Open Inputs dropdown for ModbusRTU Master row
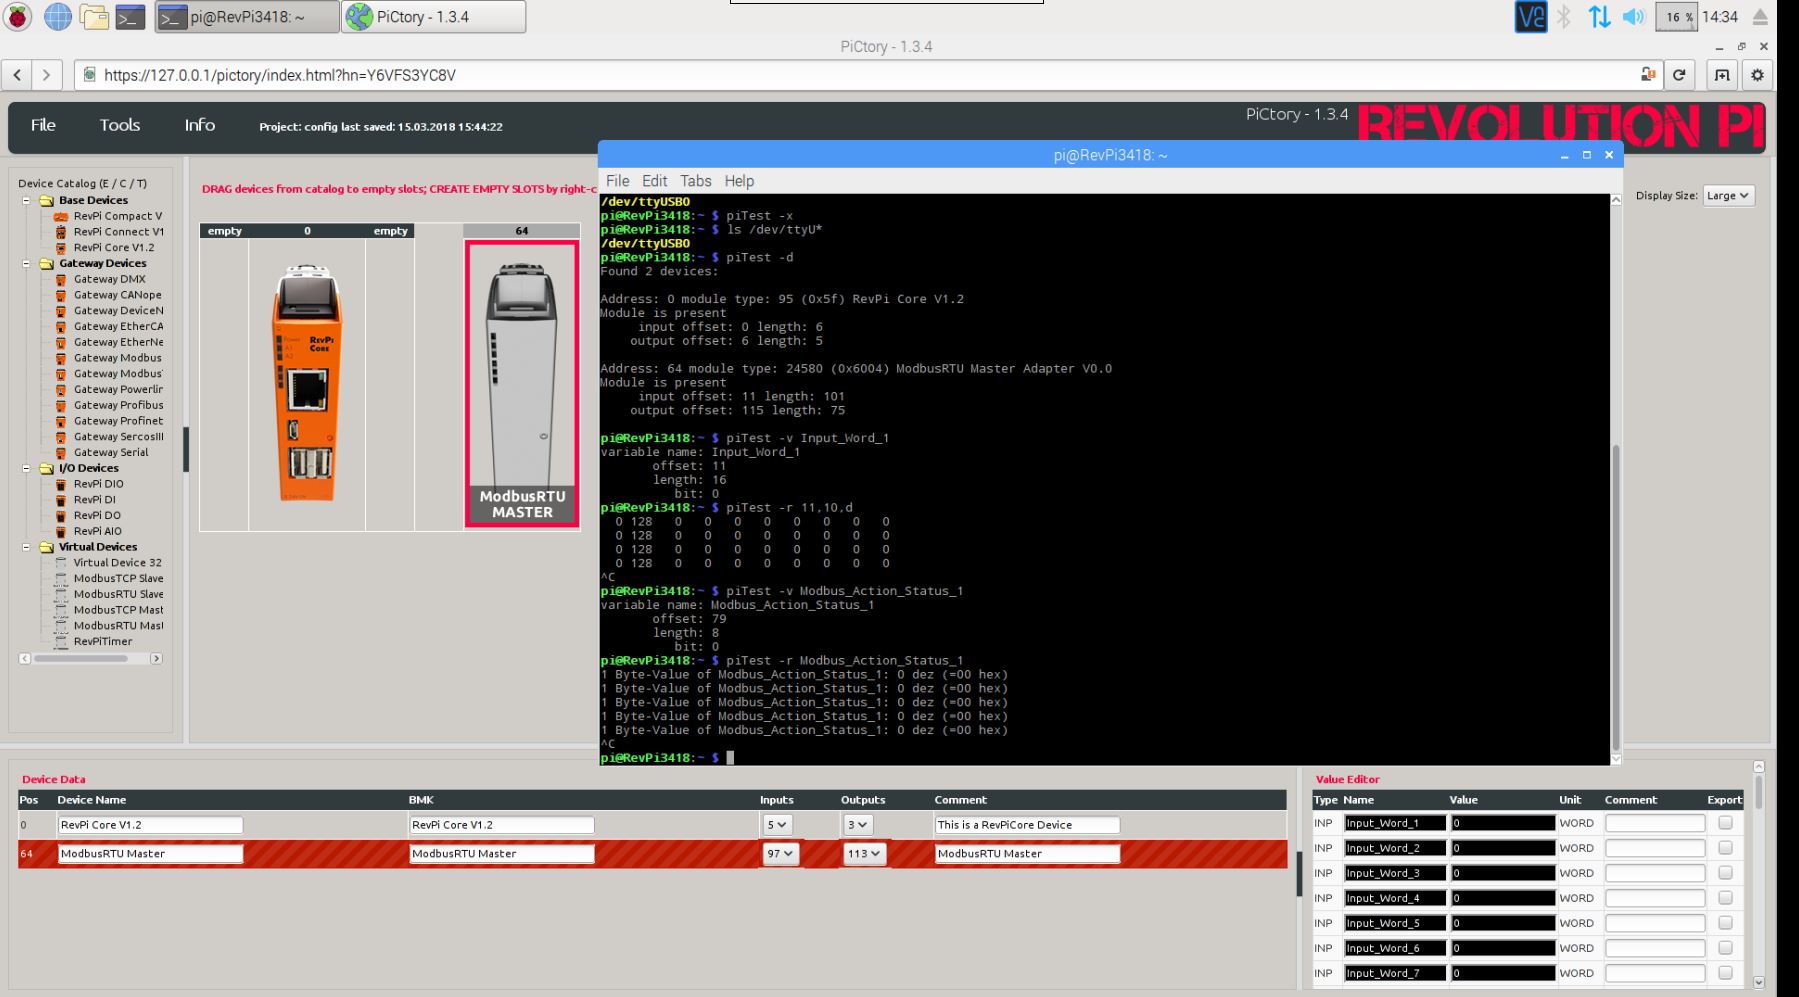 click(781, 854)
